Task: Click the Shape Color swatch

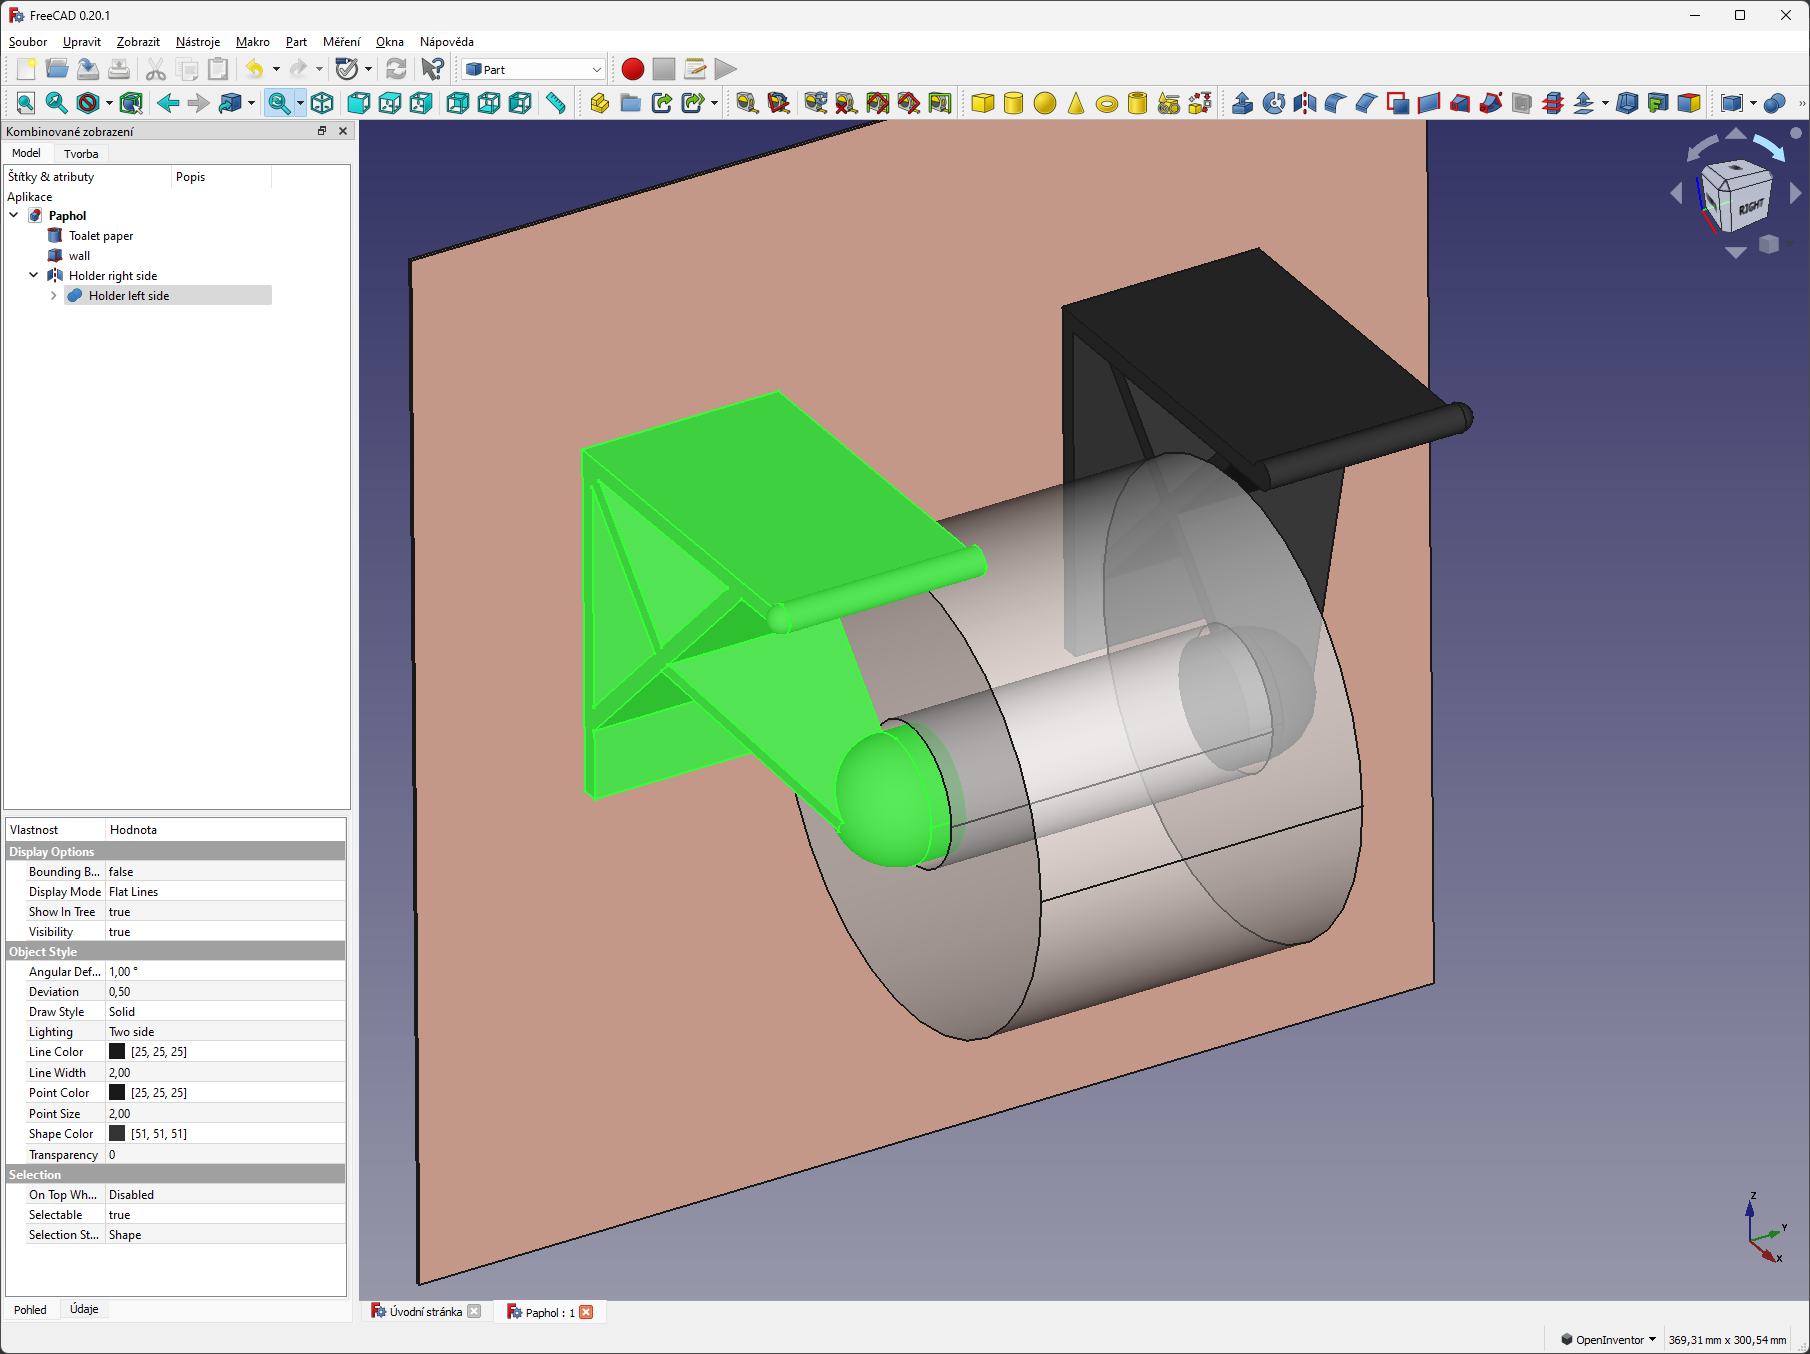Action: click(x=117, y=1134)
